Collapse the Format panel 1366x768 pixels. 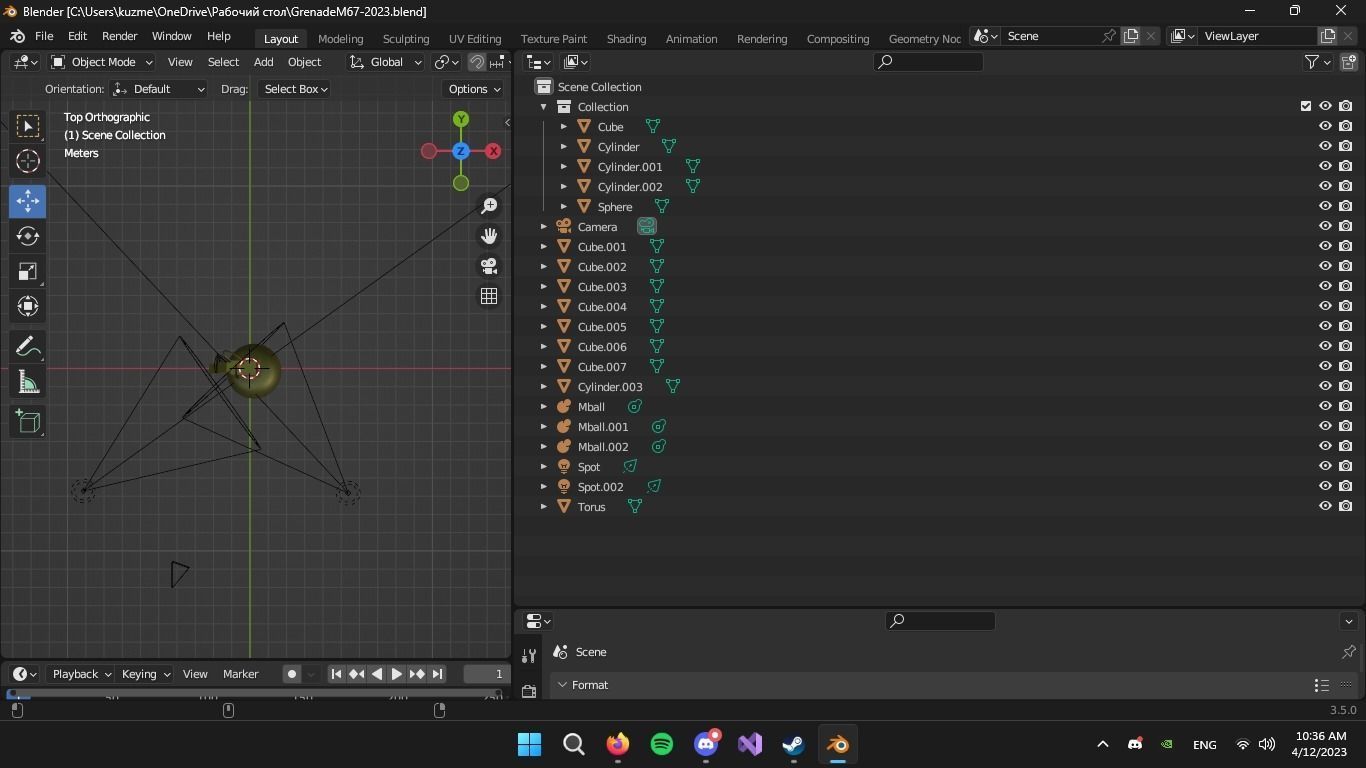pyautogui.click(x=563, y=685)
